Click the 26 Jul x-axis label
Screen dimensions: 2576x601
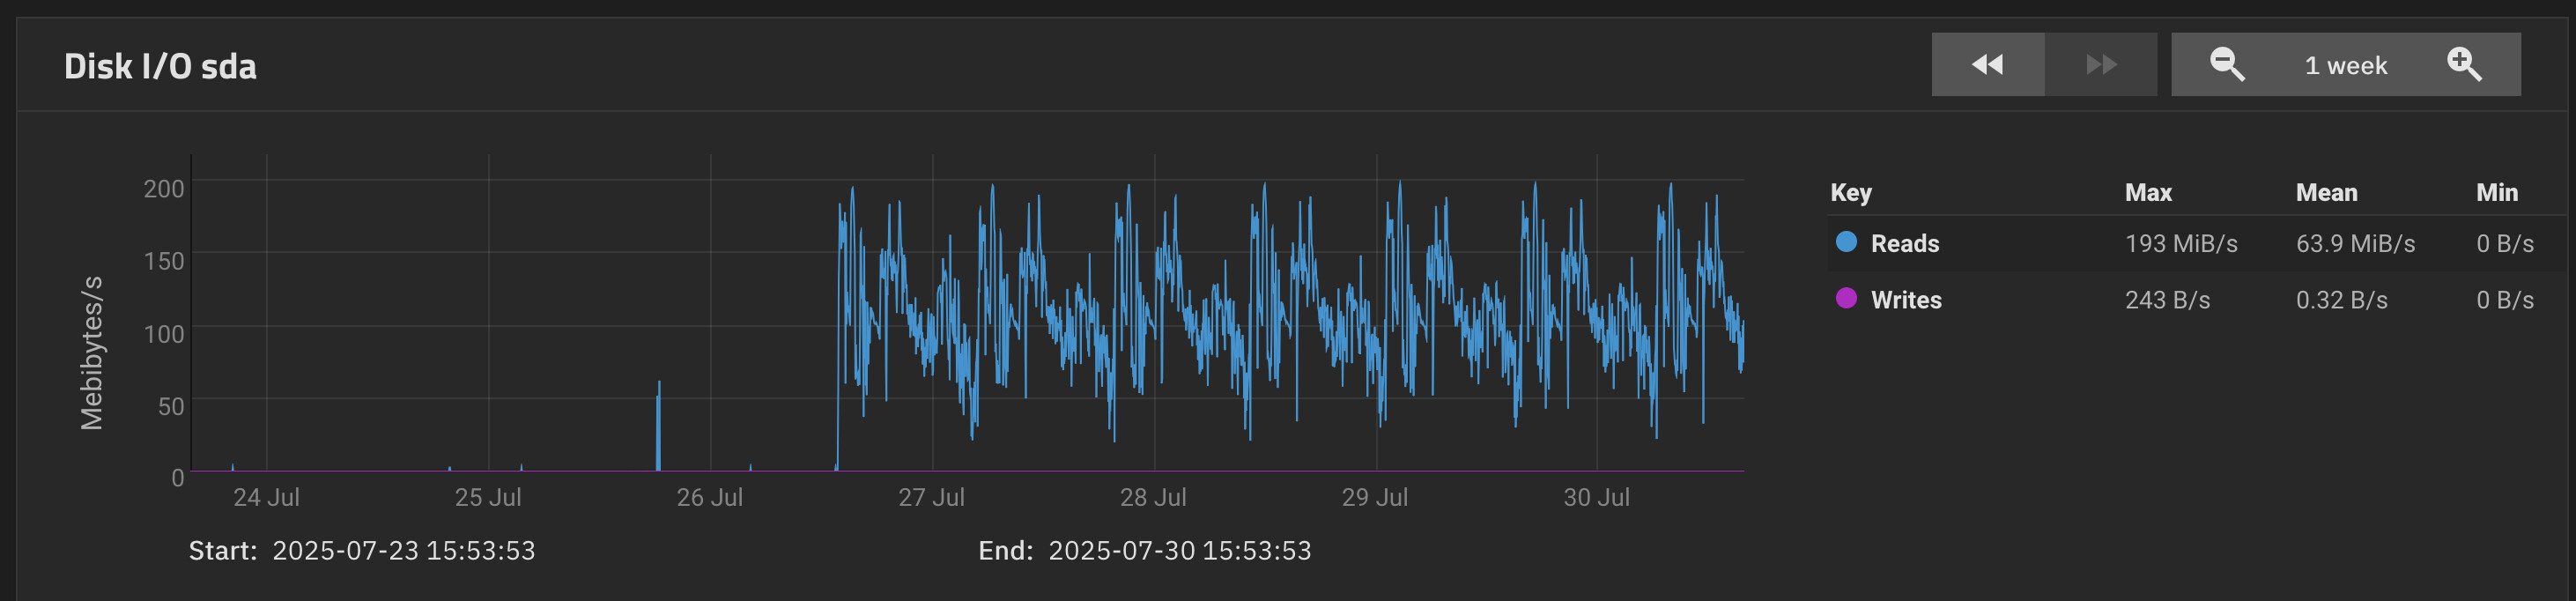[x=709, y=497]
